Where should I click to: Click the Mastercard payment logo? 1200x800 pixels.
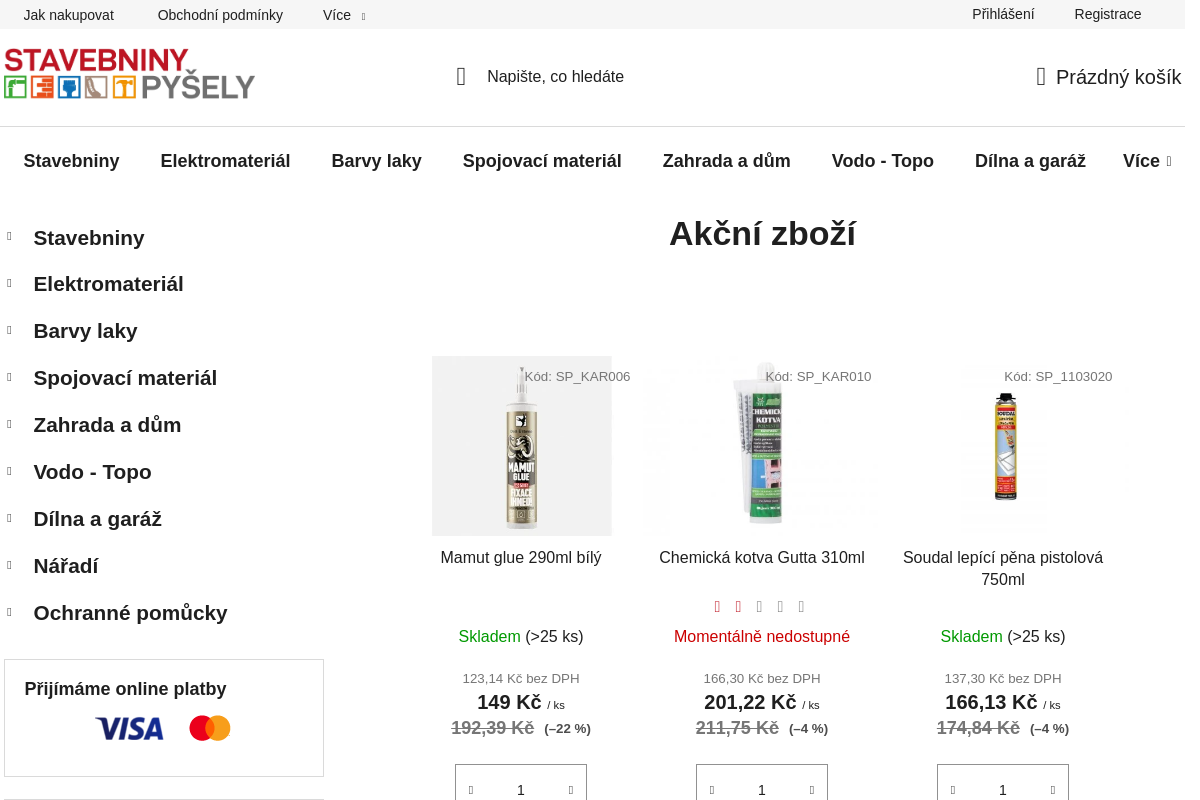(210, 728)
